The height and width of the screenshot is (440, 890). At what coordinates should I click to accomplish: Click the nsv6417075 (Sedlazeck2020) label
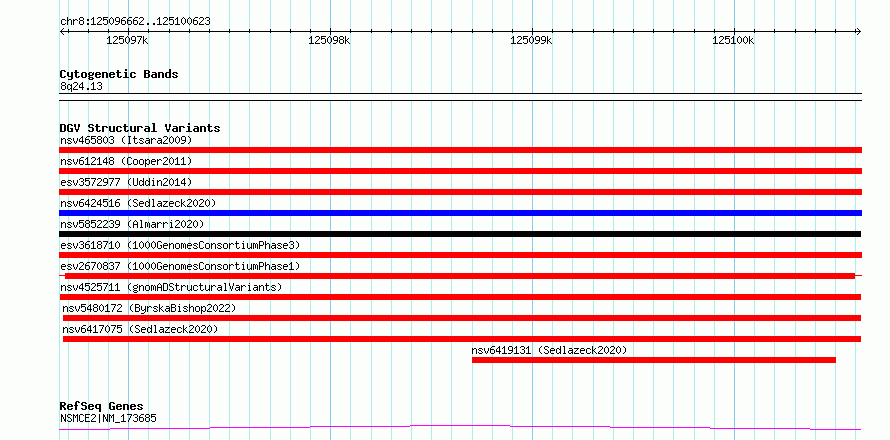(140, 329)
